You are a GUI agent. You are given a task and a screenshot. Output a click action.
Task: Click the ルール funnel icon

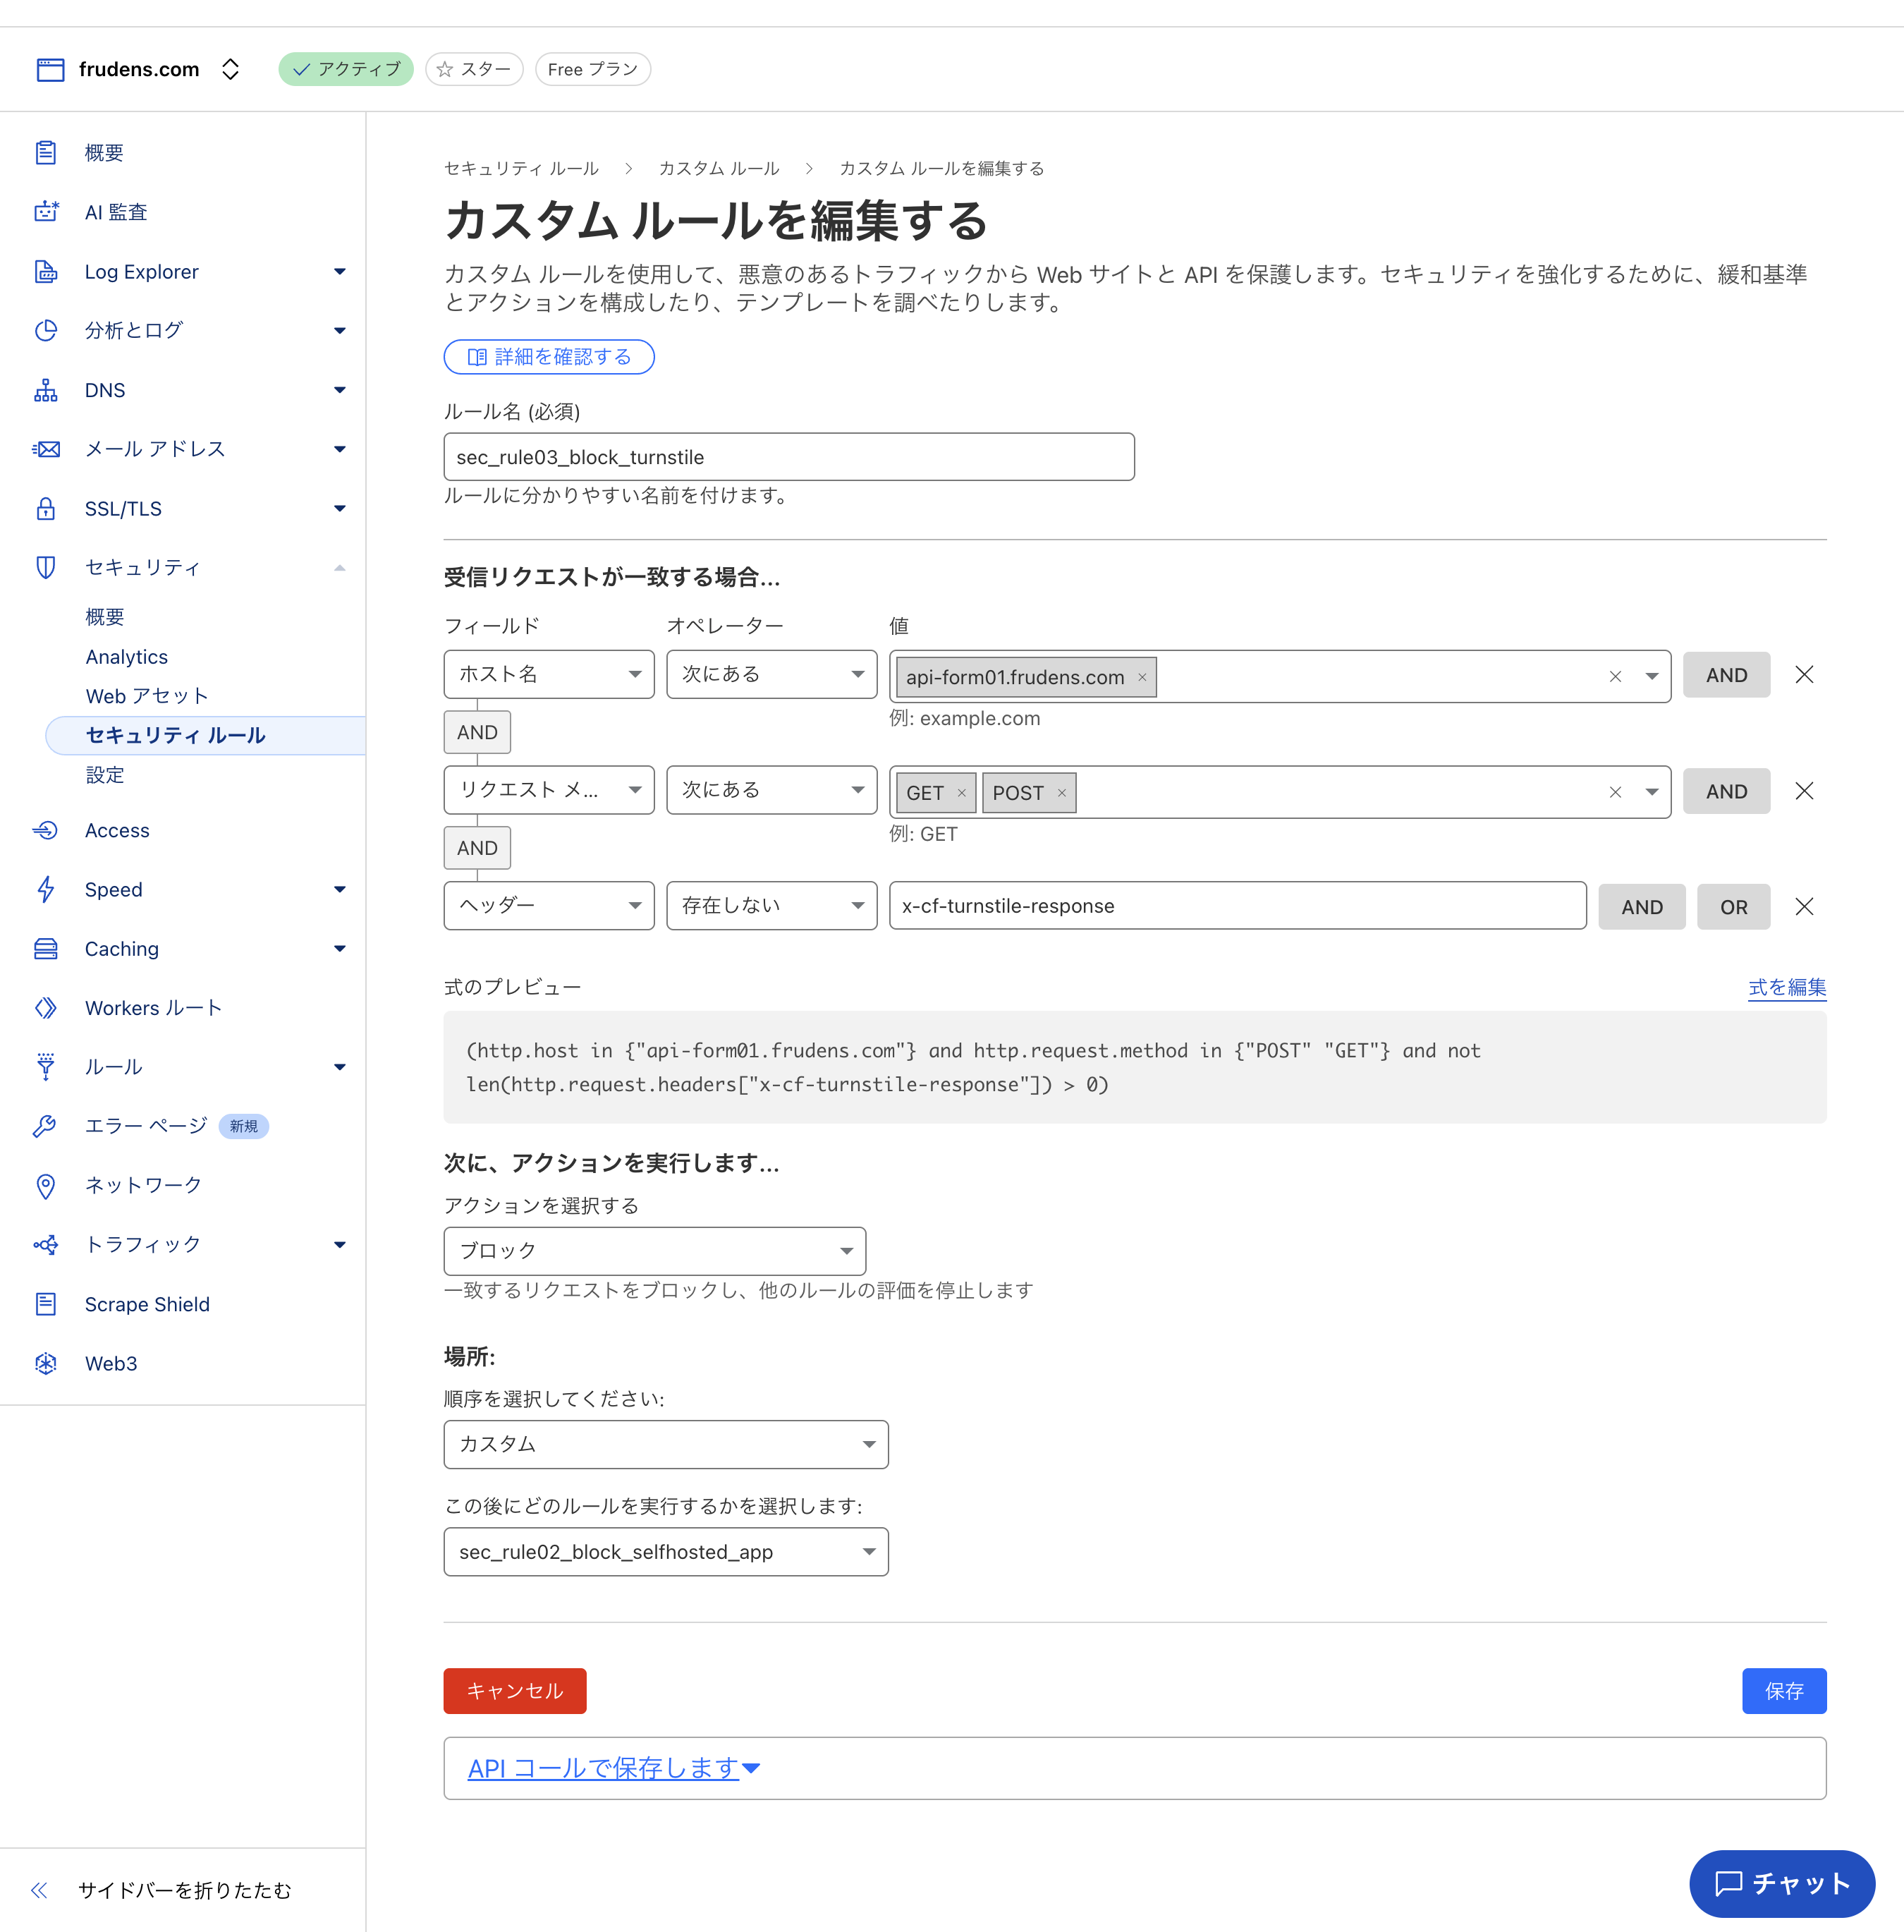46,1067
